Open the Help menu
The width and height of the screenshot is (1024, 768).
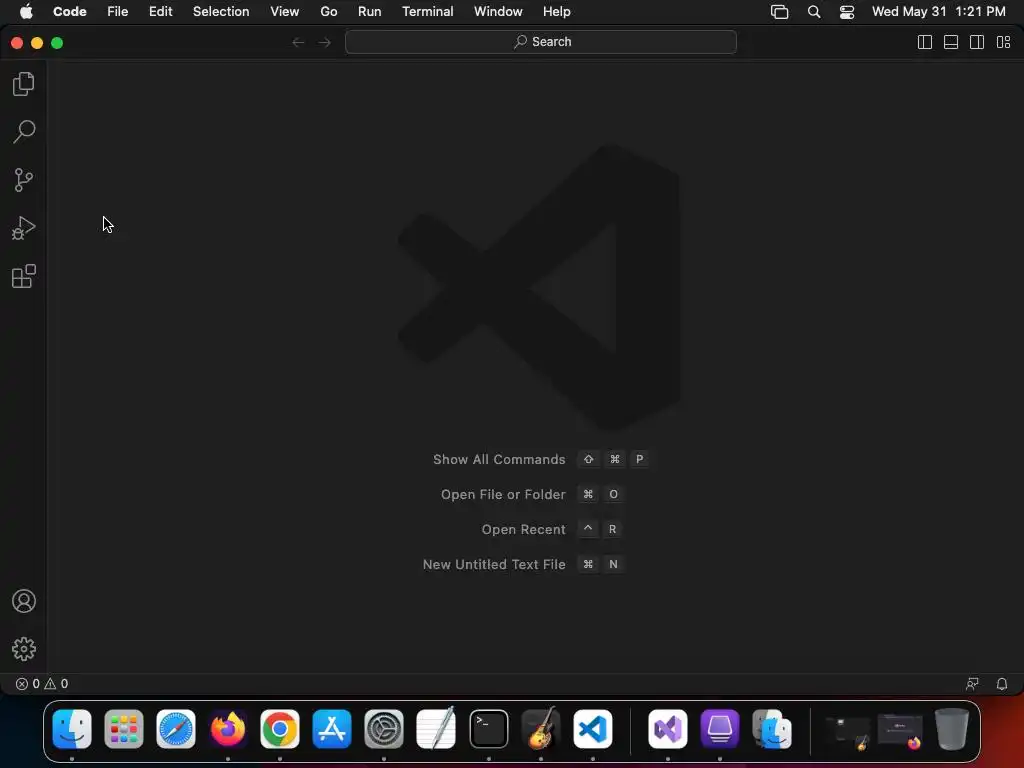tap(556, 12)
